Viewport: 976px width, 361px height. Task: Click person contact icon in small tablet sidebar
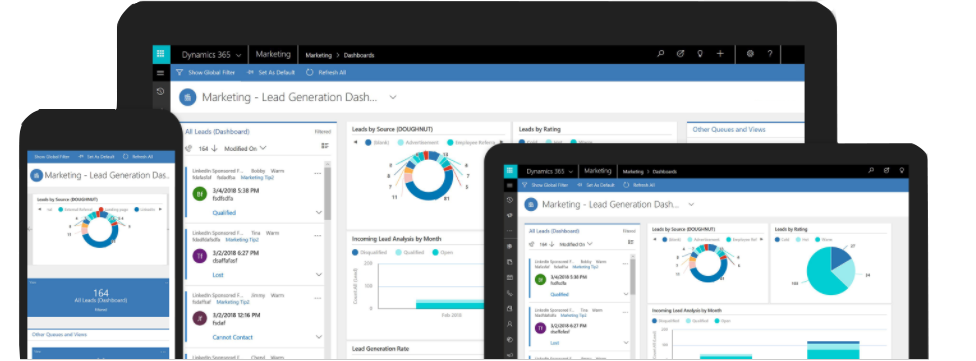(510, 324)
